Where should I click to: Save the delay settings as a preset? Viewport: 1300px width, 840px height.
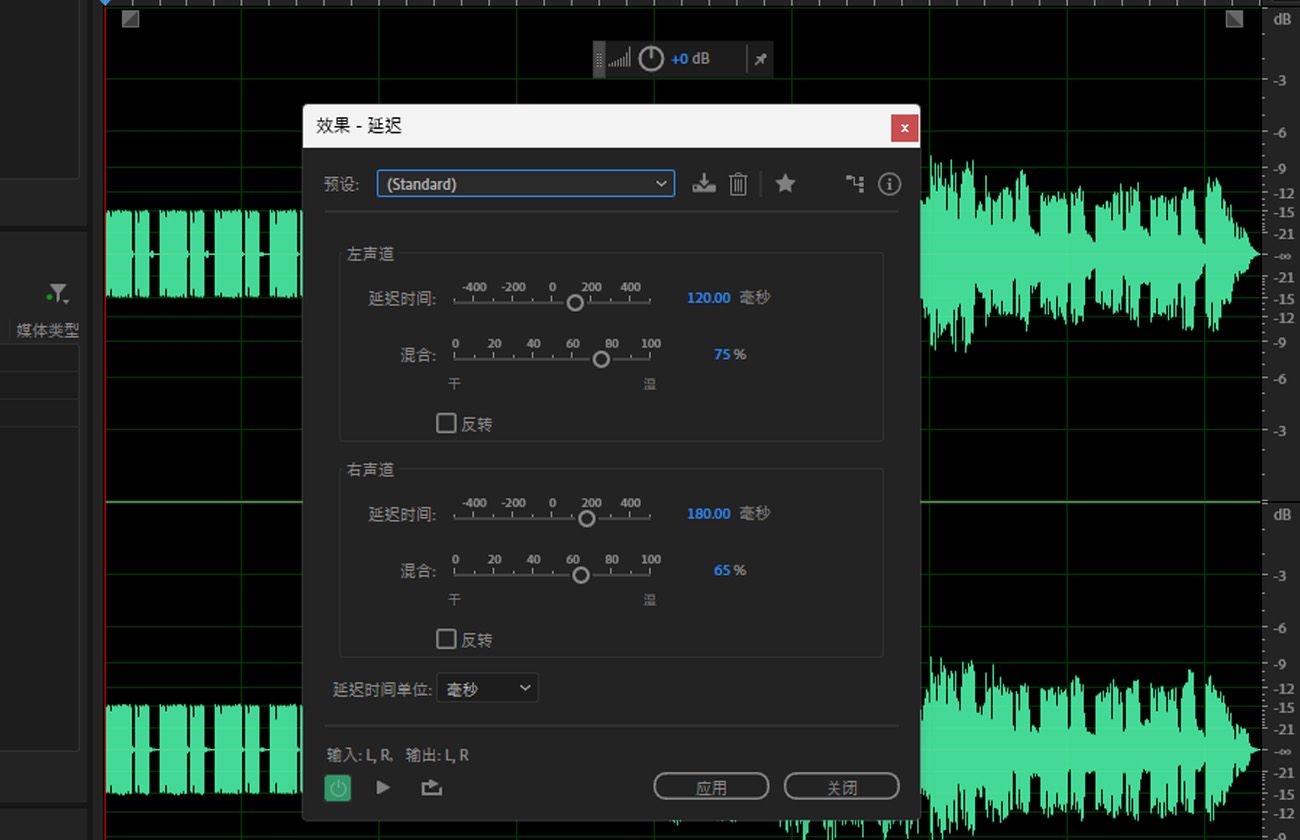704,184
